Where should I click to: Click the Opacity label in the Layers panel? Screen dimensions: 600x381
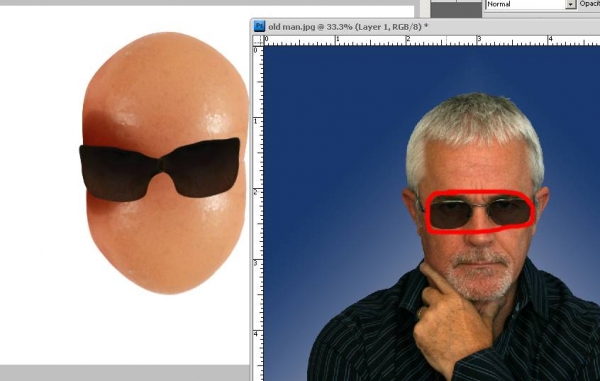(589, 4)
